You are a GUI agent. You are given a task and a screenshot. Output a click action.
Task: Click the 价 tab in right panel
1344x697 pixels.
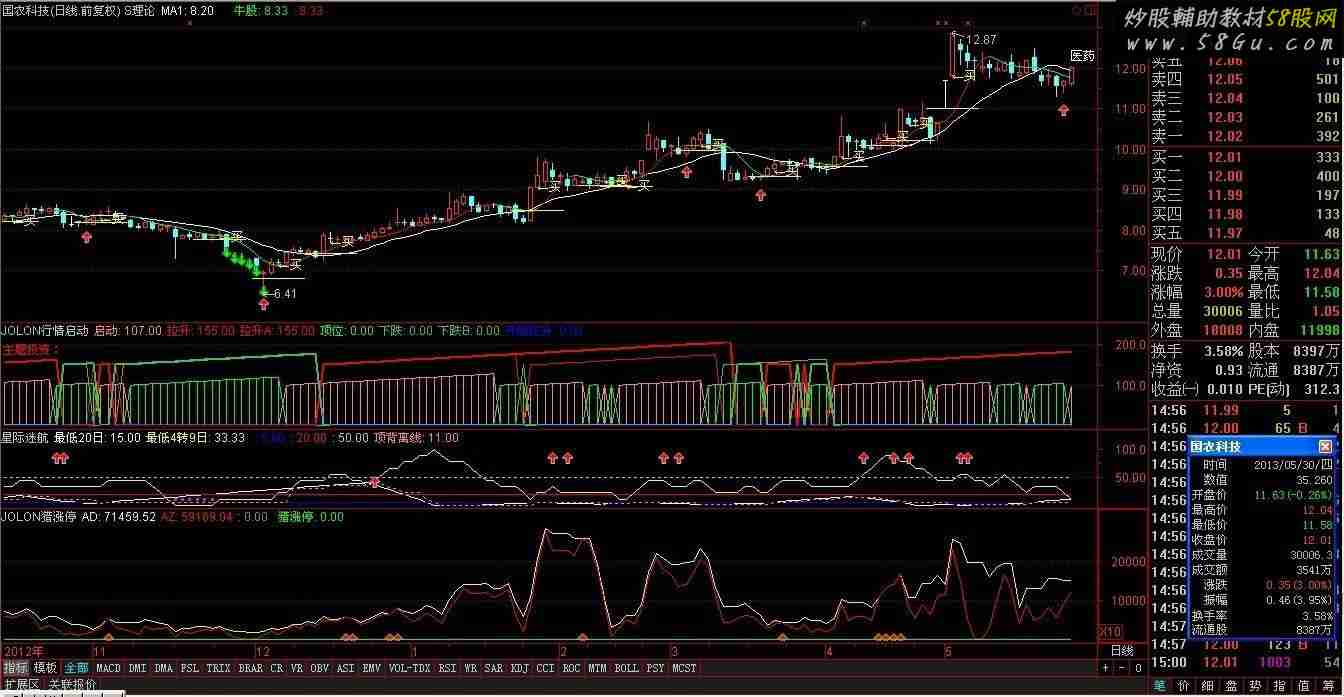(1185, 686)
